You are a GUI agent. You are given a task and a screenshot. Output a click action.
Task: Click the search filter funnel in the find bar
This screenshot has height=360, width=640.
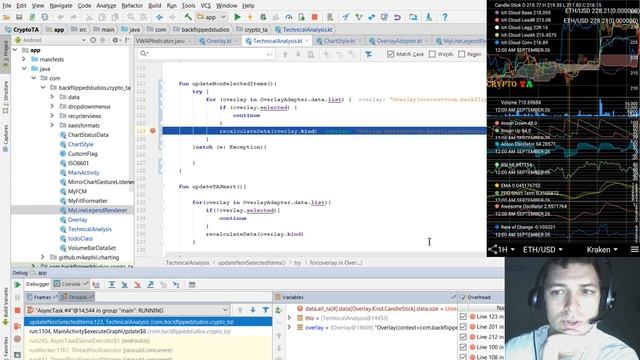tap(368, 54)
